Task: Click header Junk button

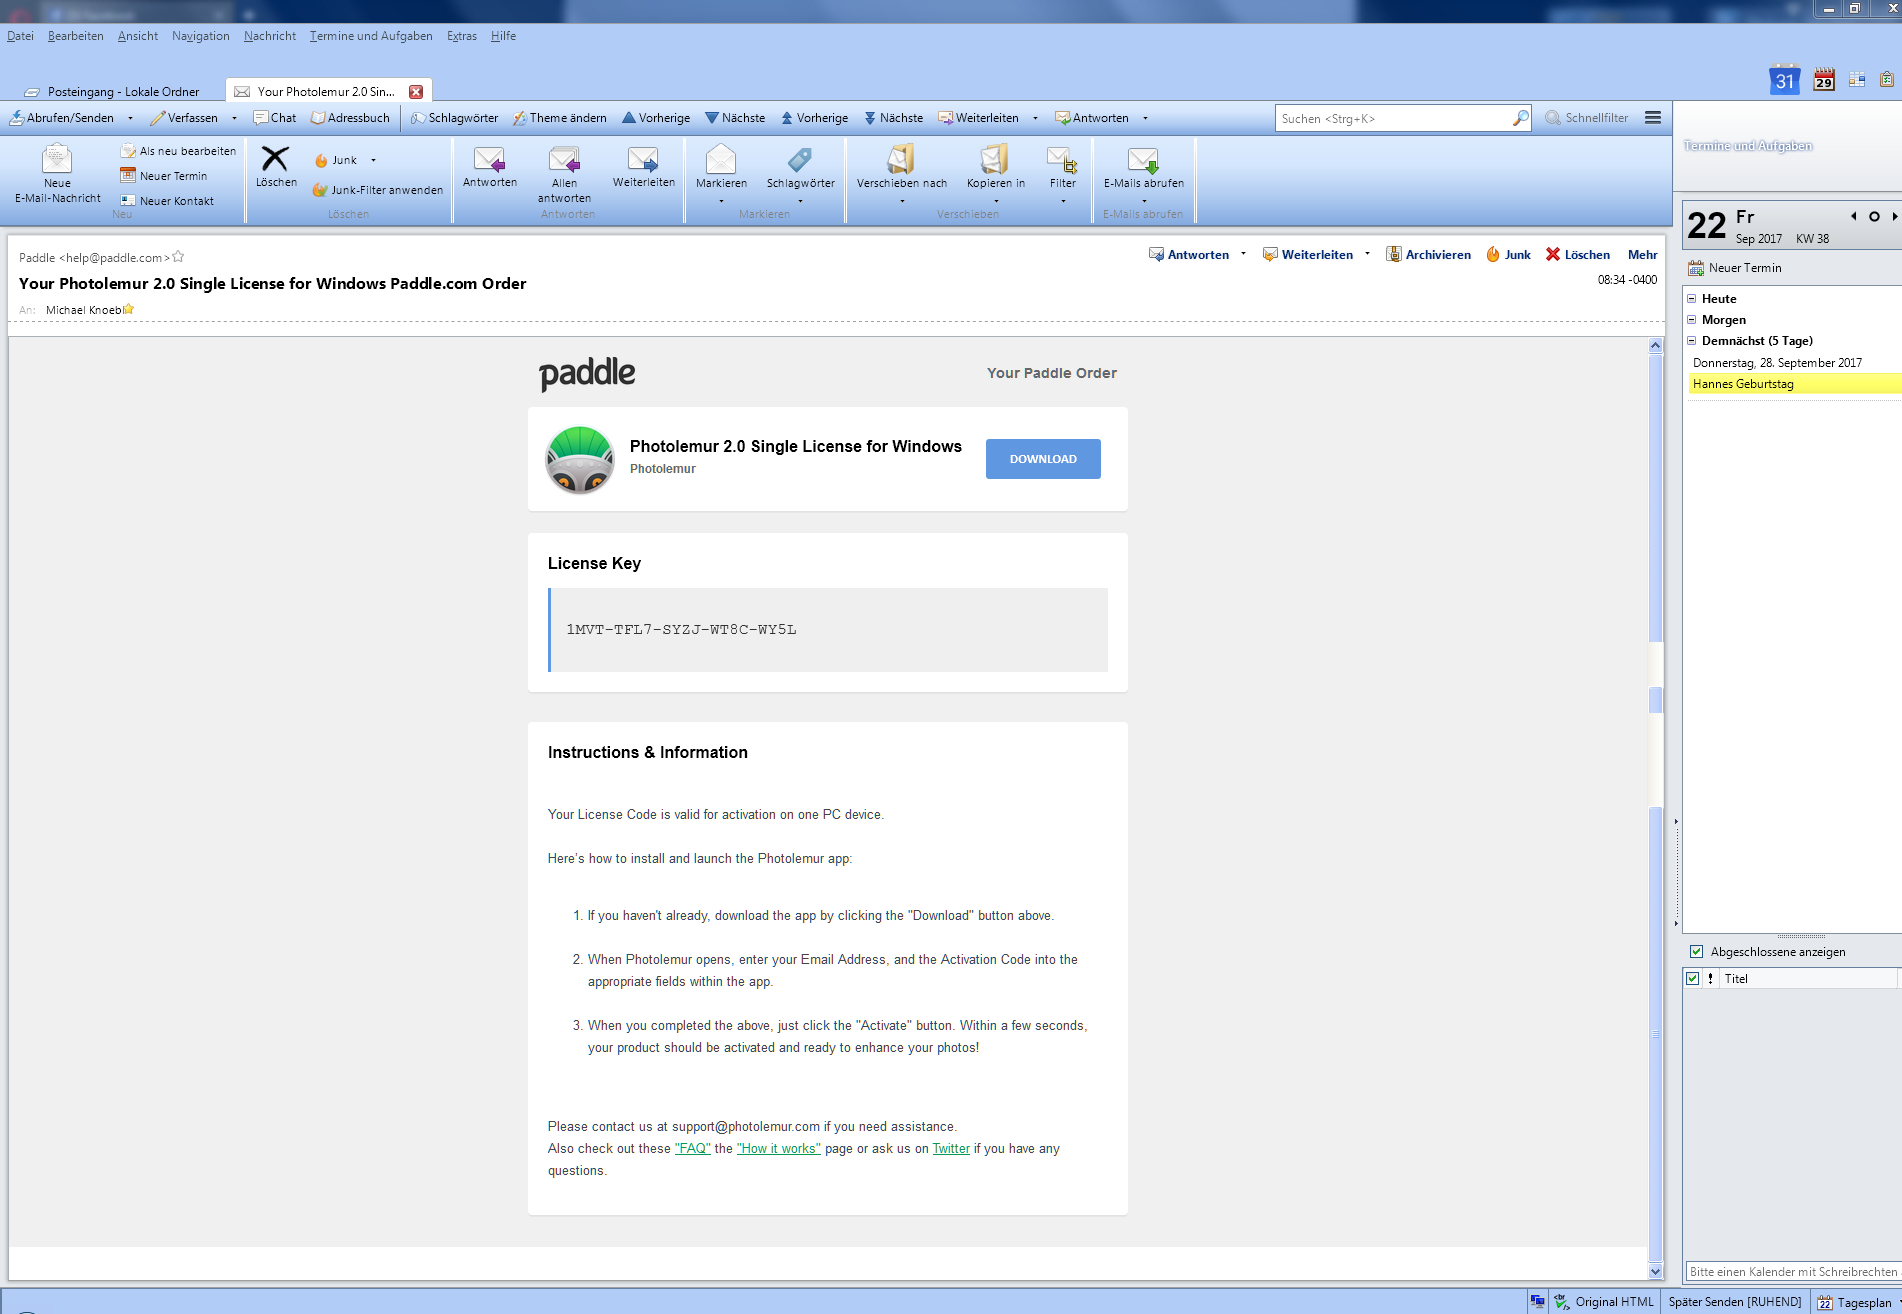Action: coord(1508,255)
